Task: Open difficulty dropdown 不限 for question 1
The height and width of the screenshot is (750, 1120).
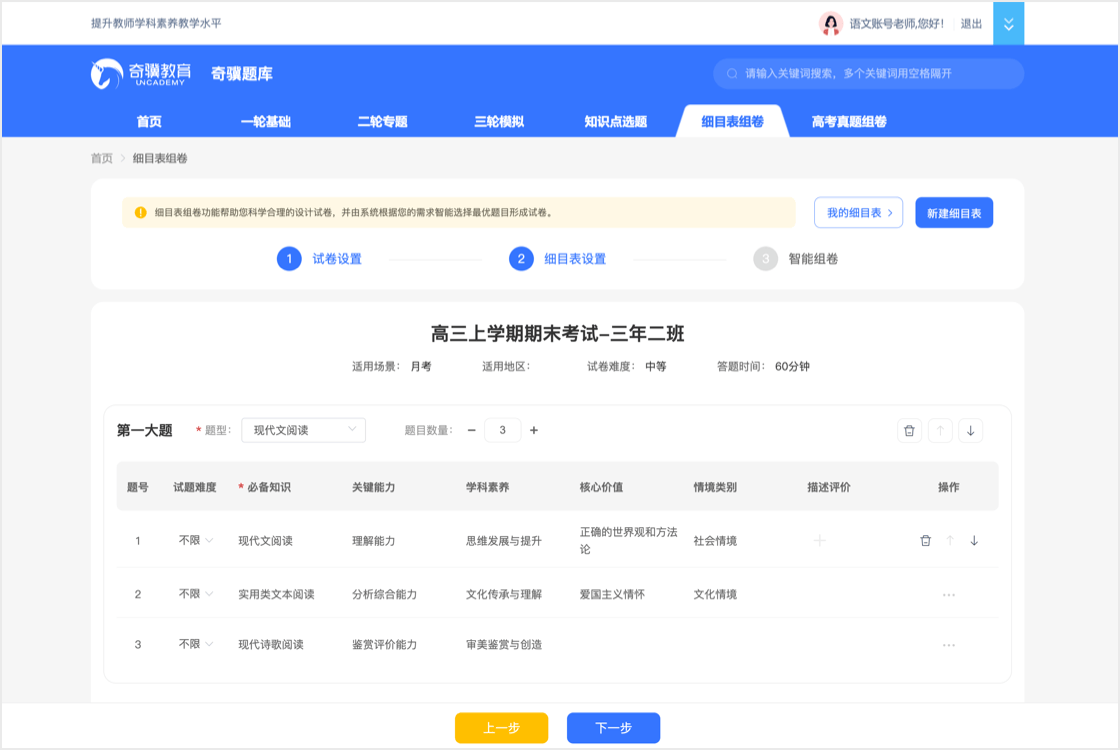Action: 195,541
